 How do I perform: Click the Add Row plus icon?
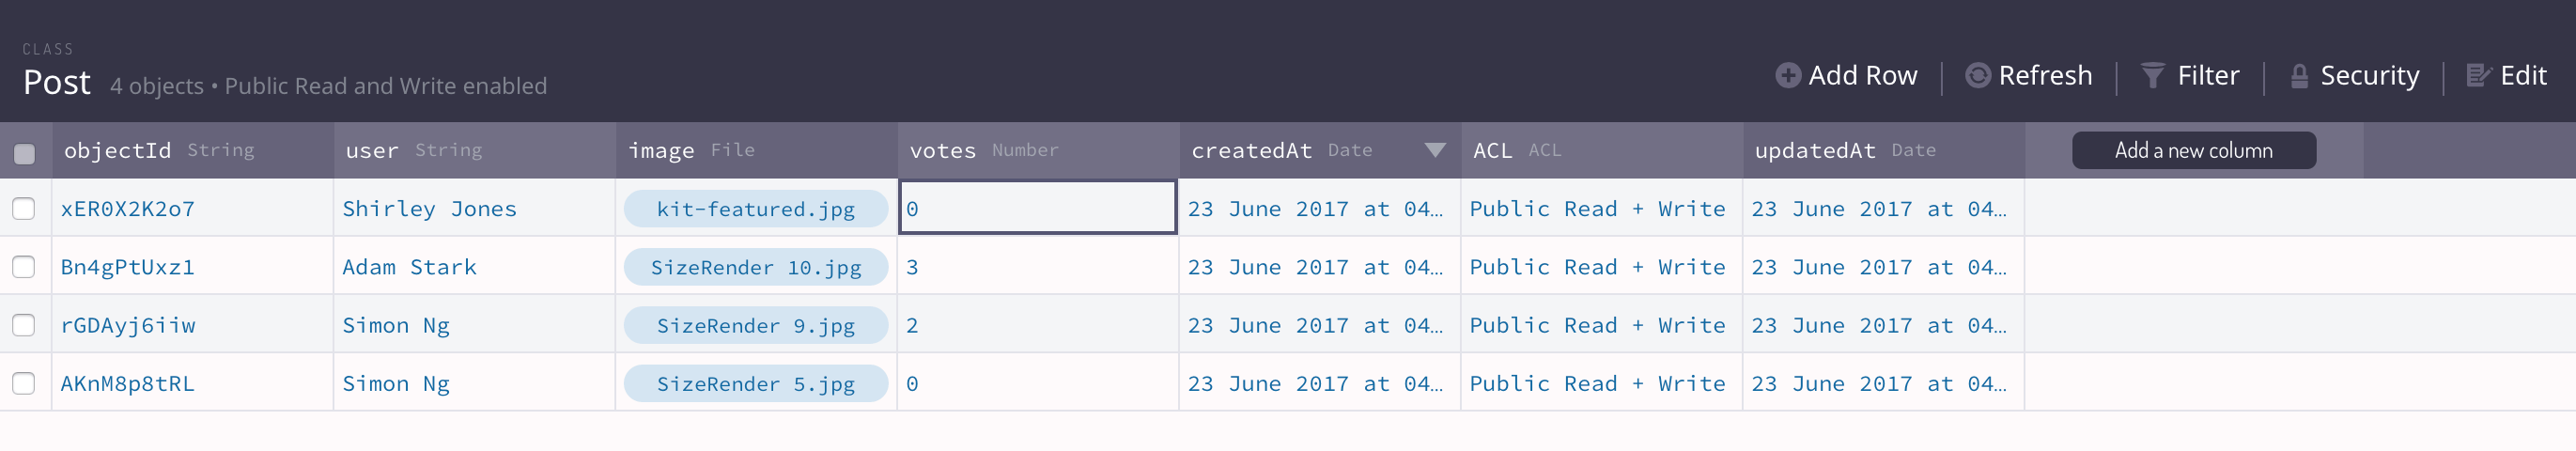[x=1787, y=75]
